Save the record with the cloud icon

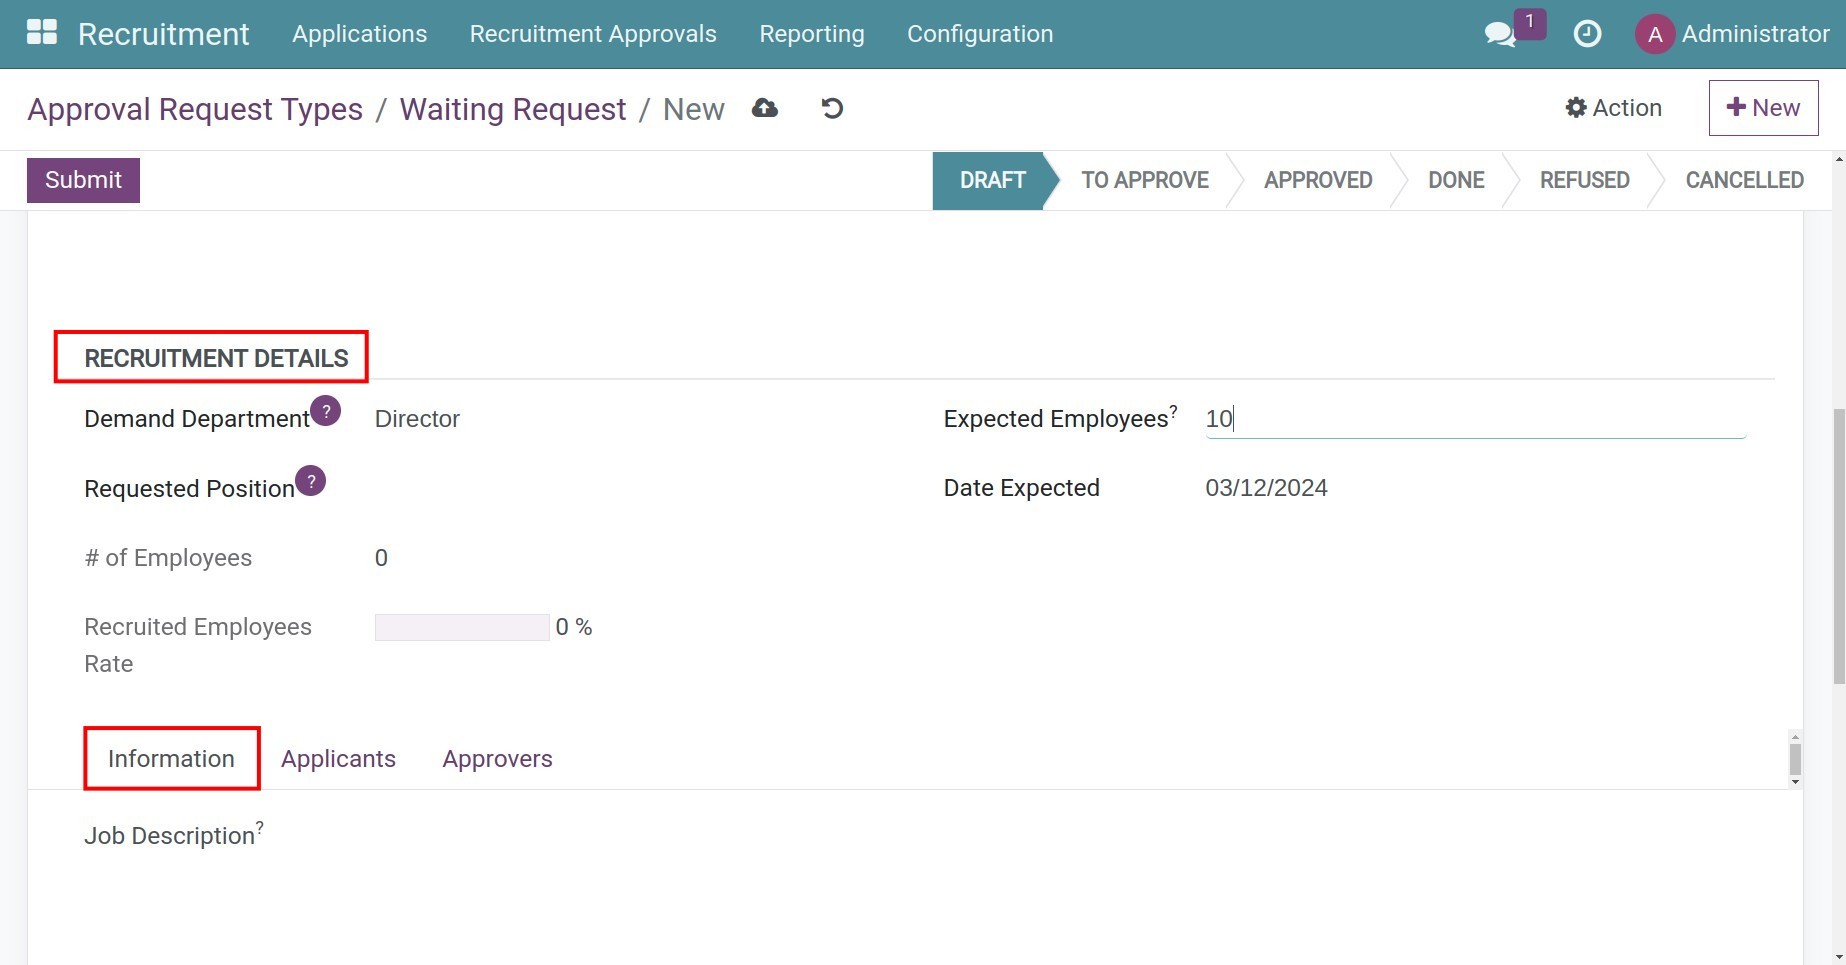pos(765,108)
